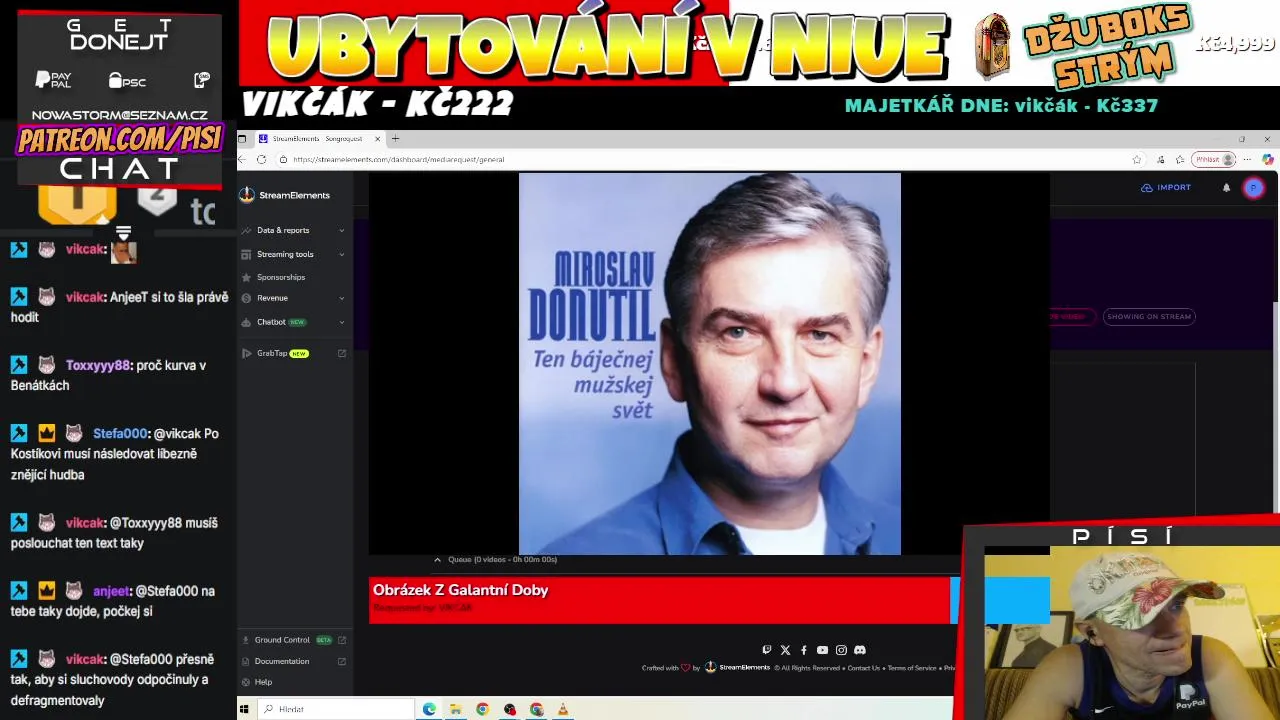Viewport: 1280px width, 720px height.
Task: Open the StreamElements Discord icon
Action: pos(860,650)
